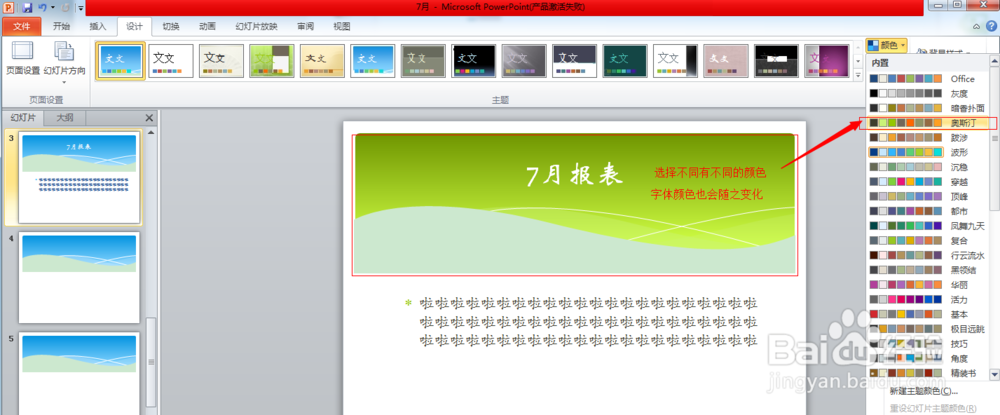
Task: Choose the 精装书 color scheme
Action: click(928, 372)
